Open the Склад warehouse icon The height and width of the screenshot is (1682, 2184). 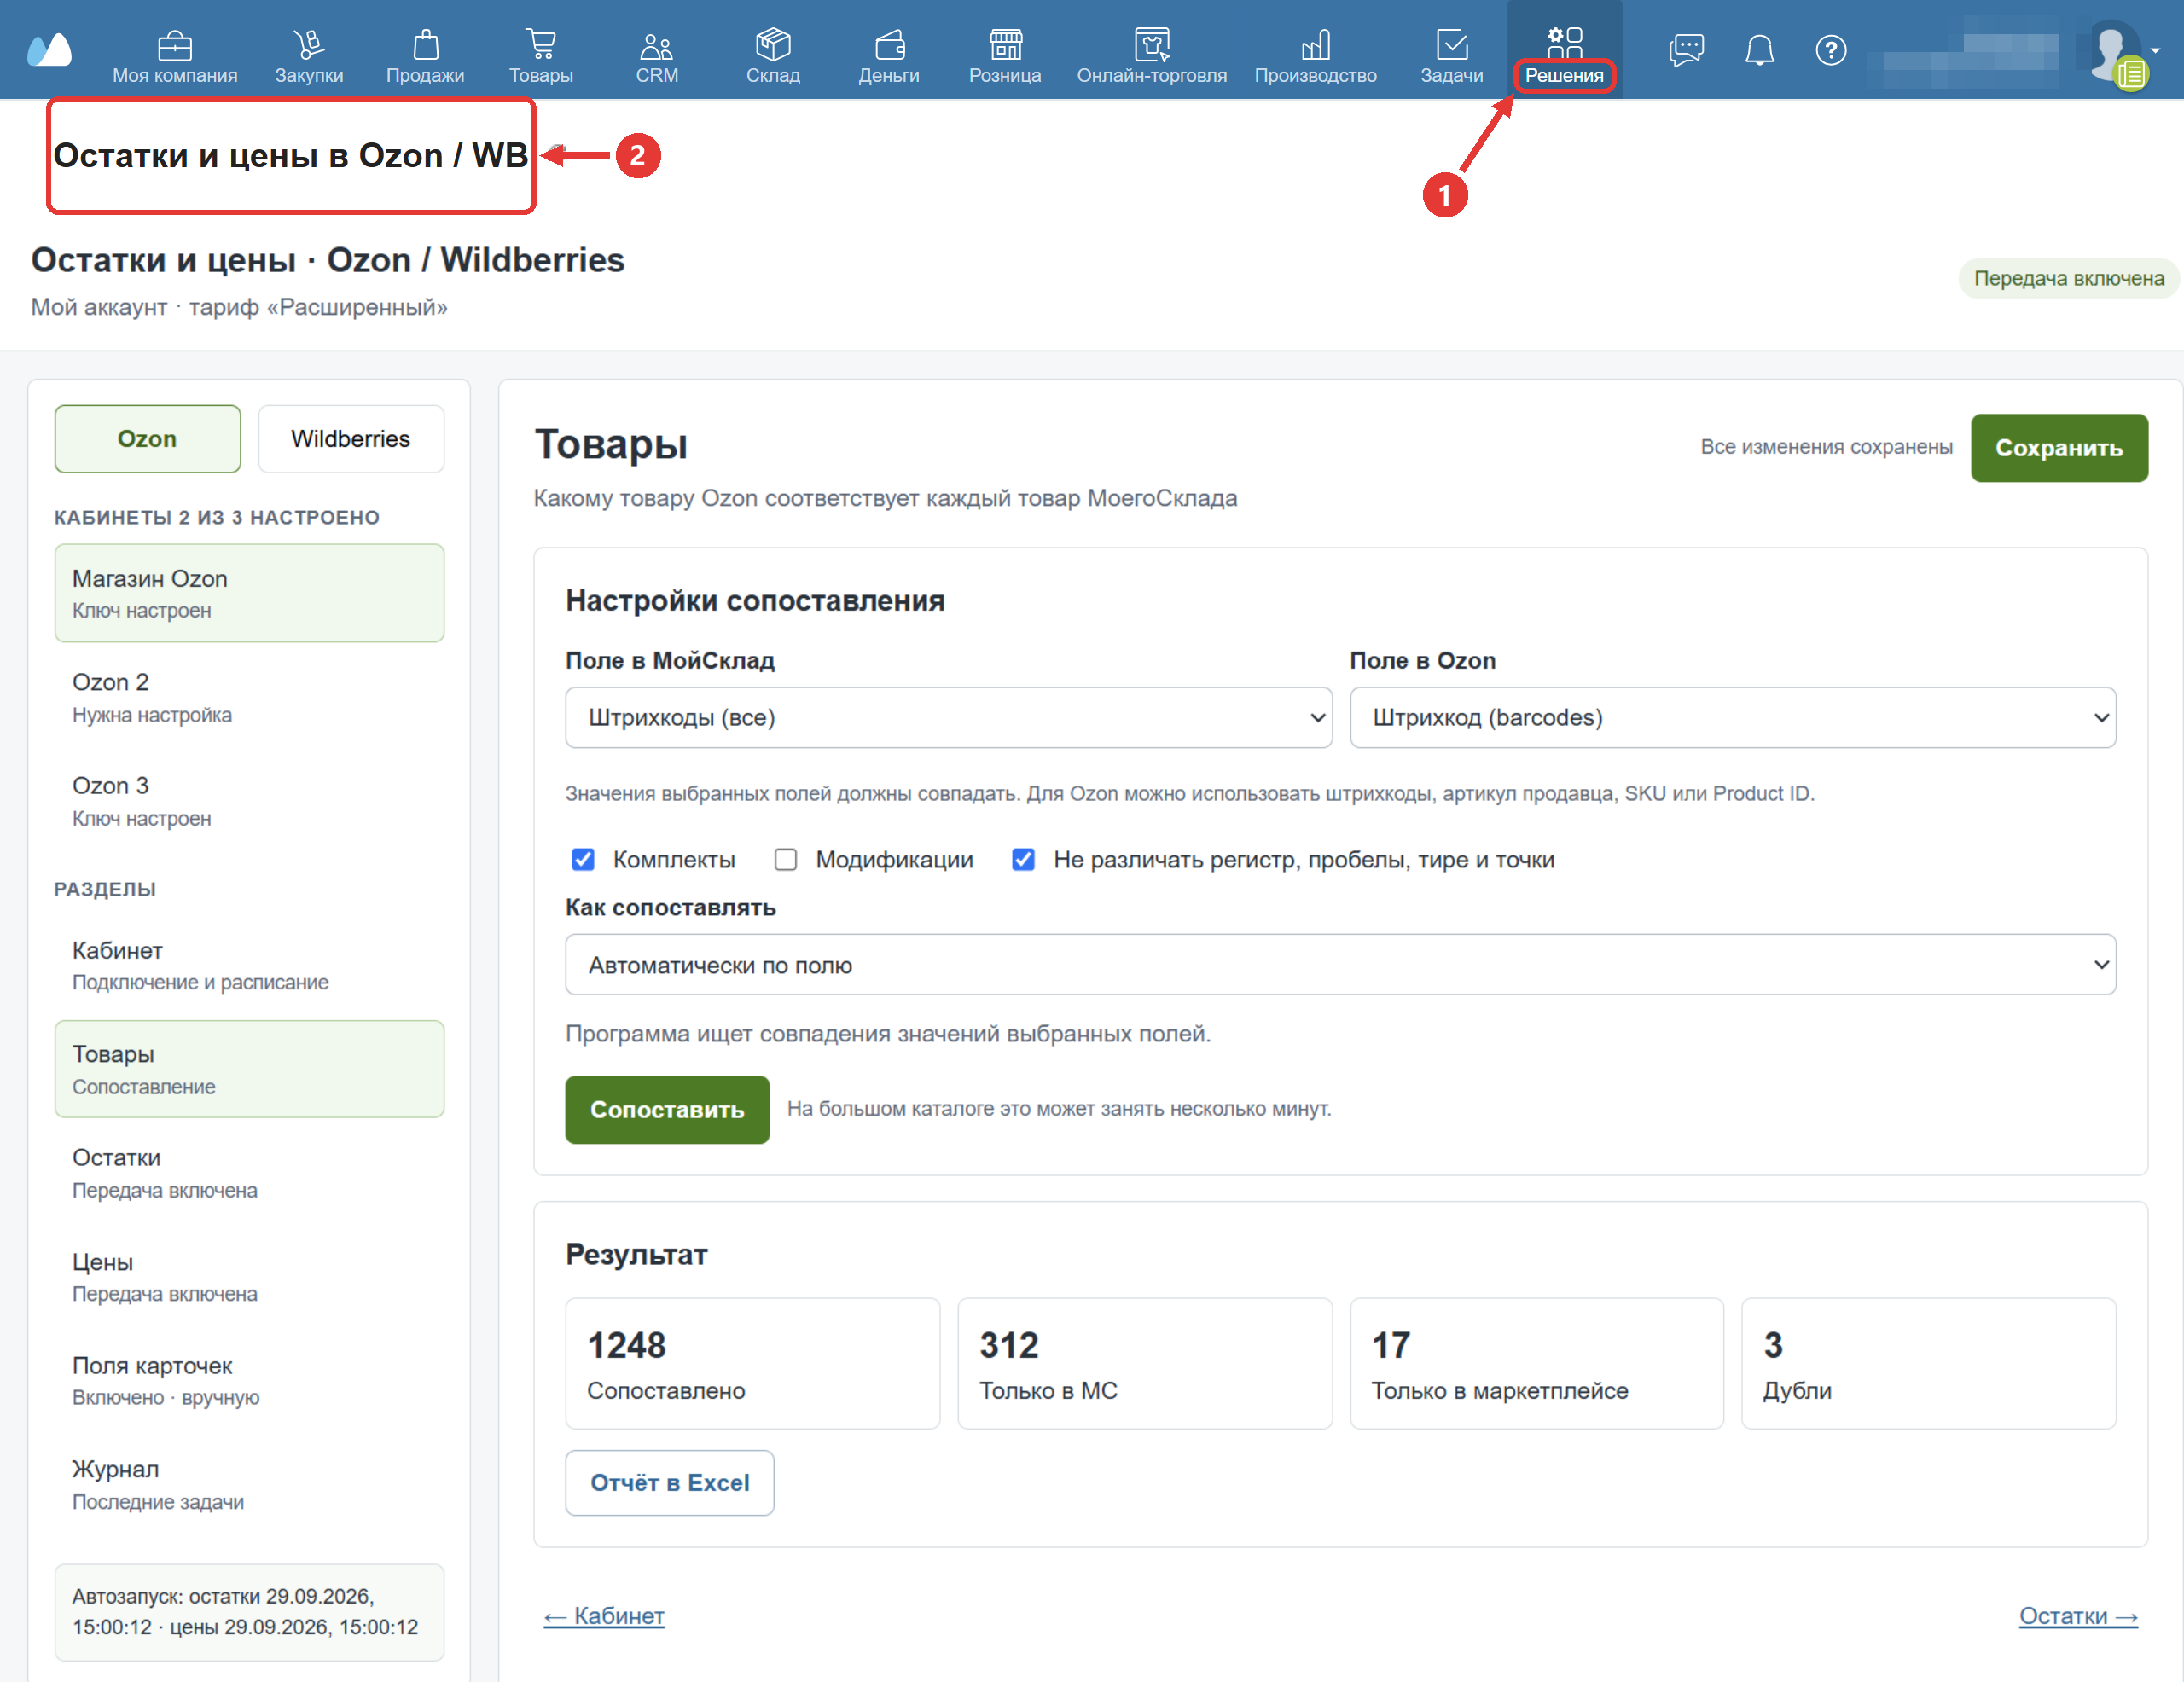(x=773, y=45)
